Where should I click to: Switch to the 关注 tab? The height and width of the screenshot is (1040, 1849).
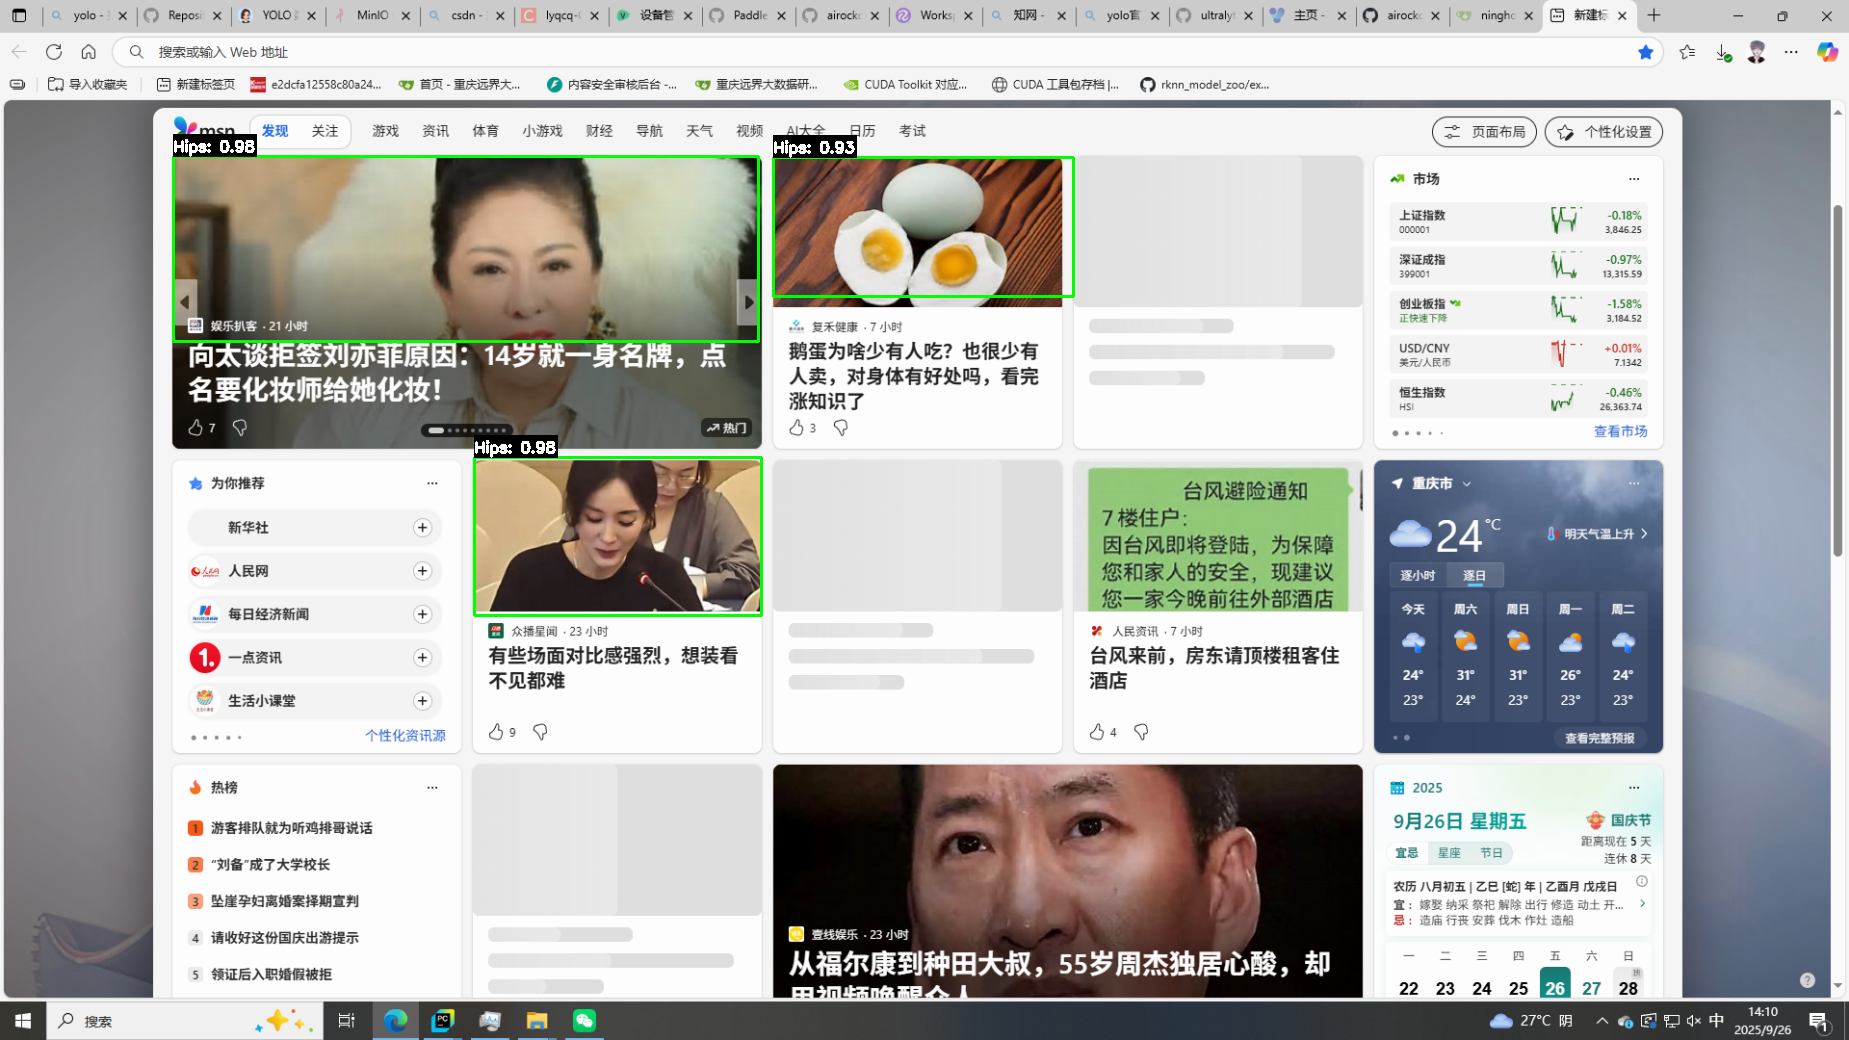click(x=325, y=131)
